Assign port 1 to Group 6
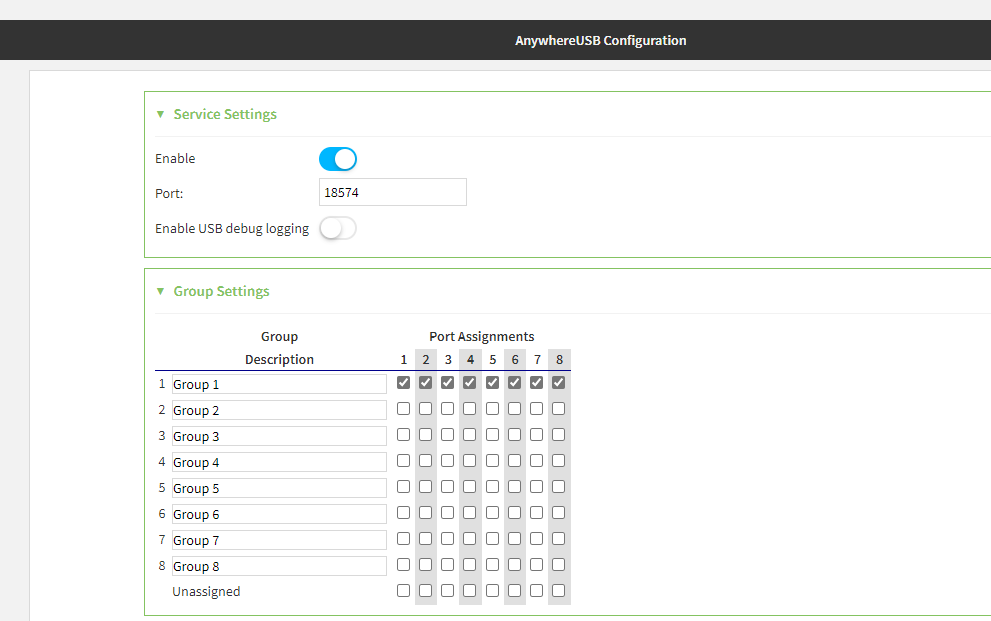This screenshot has width=991, height=621. [x=403, y=512]
